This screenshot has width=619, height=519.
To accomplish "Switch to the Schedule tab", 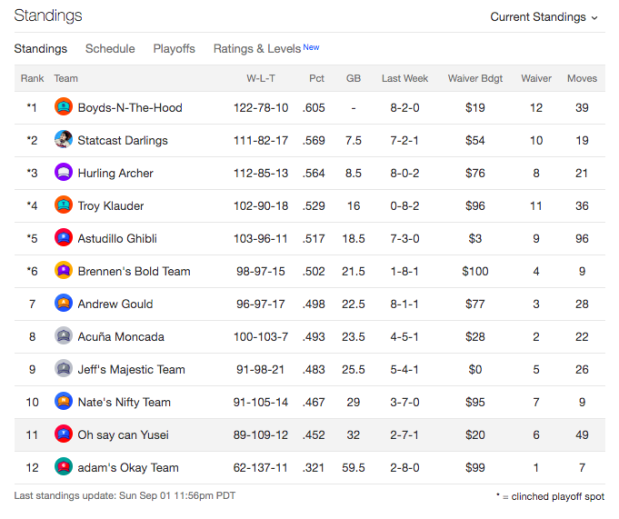I will coord(110,49).
